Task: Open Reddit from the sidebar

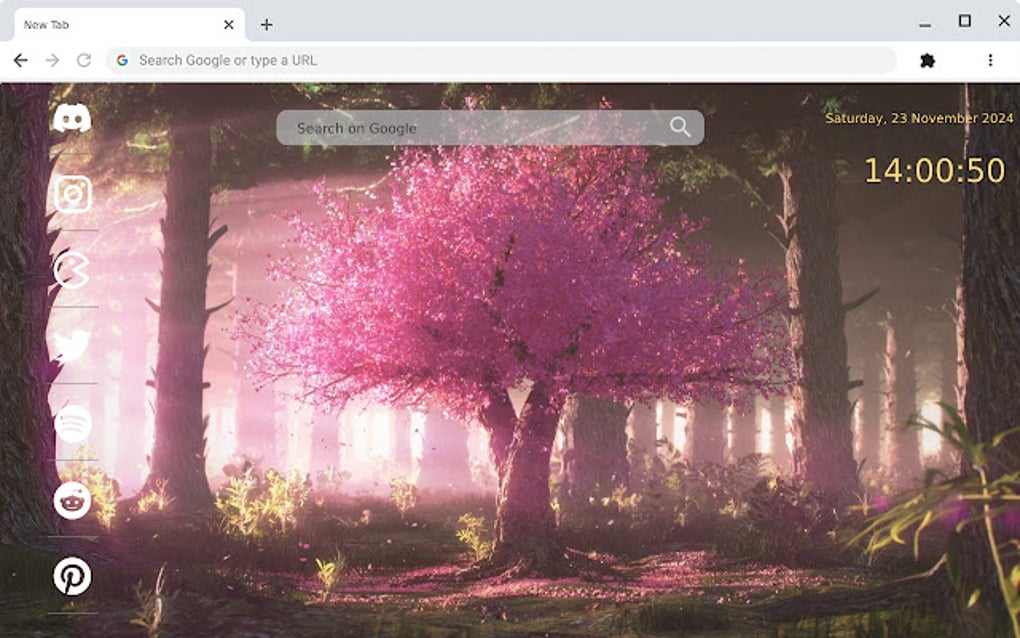Action: (71, 500)
